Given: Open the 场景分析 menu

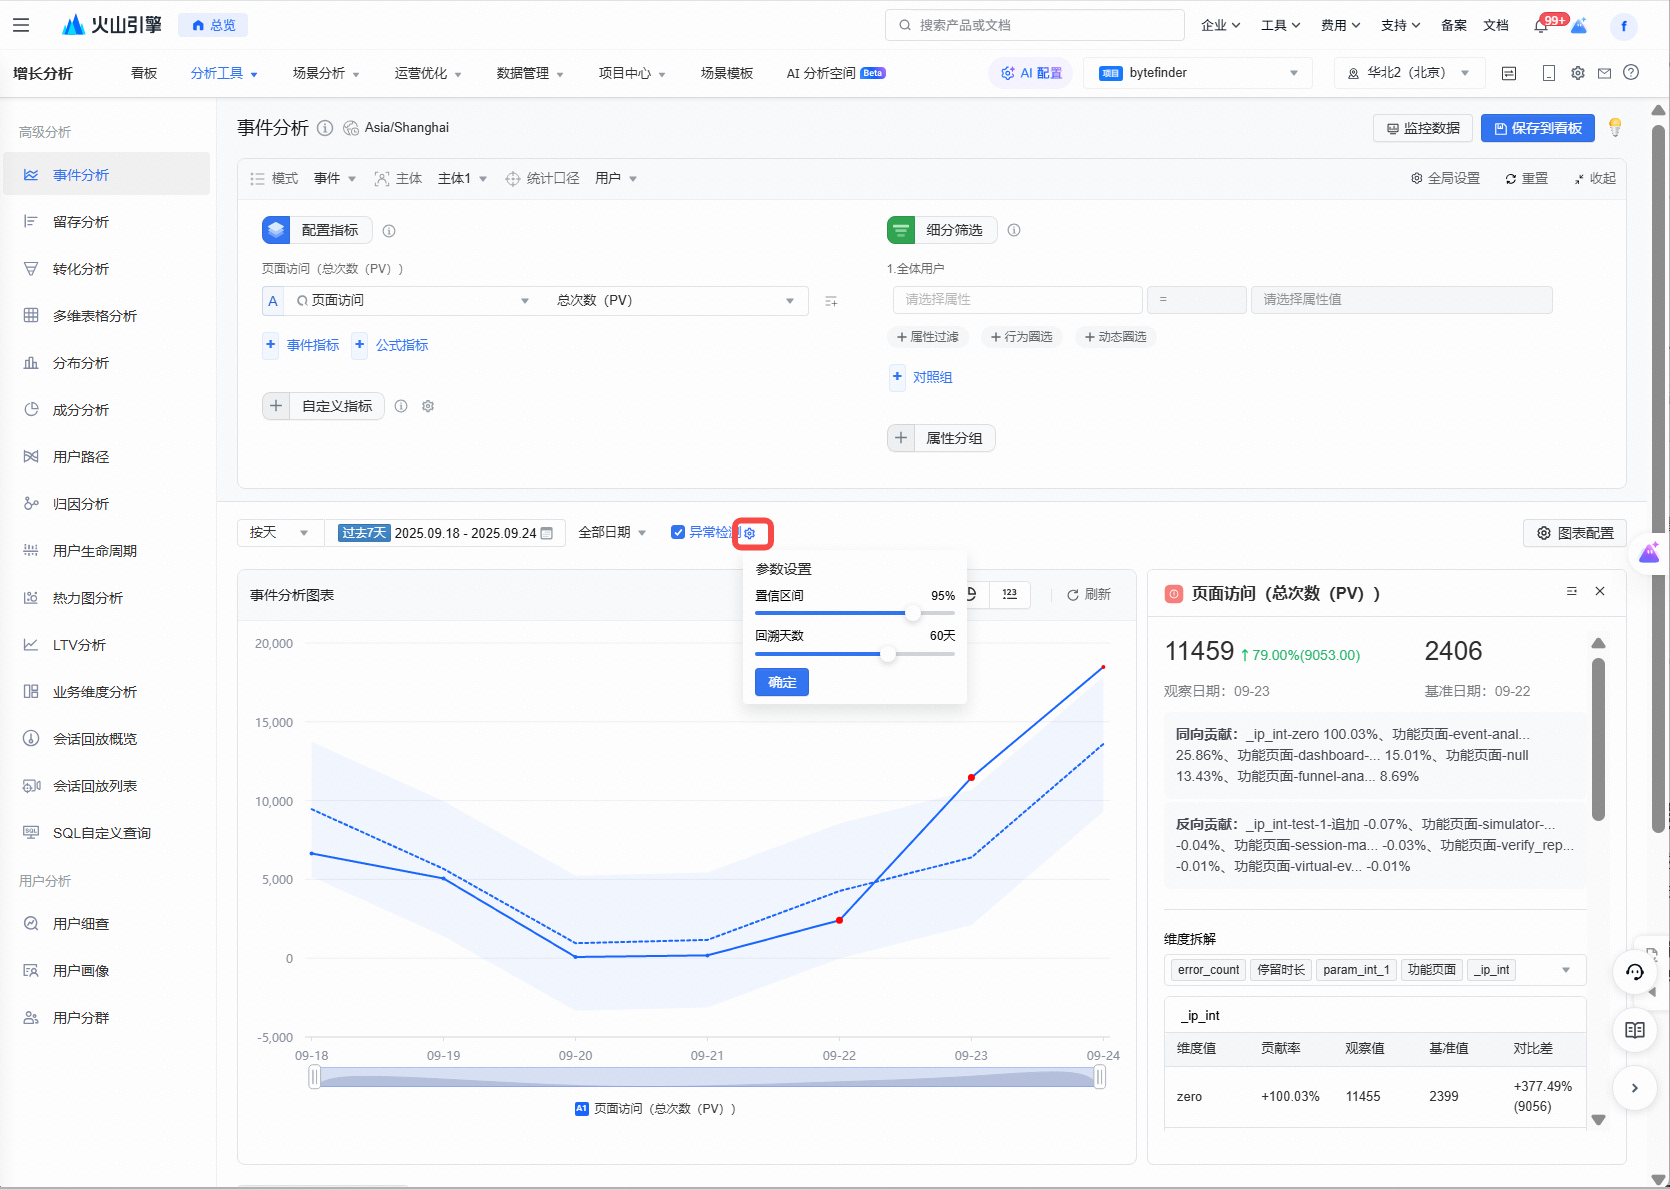Looking at the screenshot, I should (x=325, y=73).
